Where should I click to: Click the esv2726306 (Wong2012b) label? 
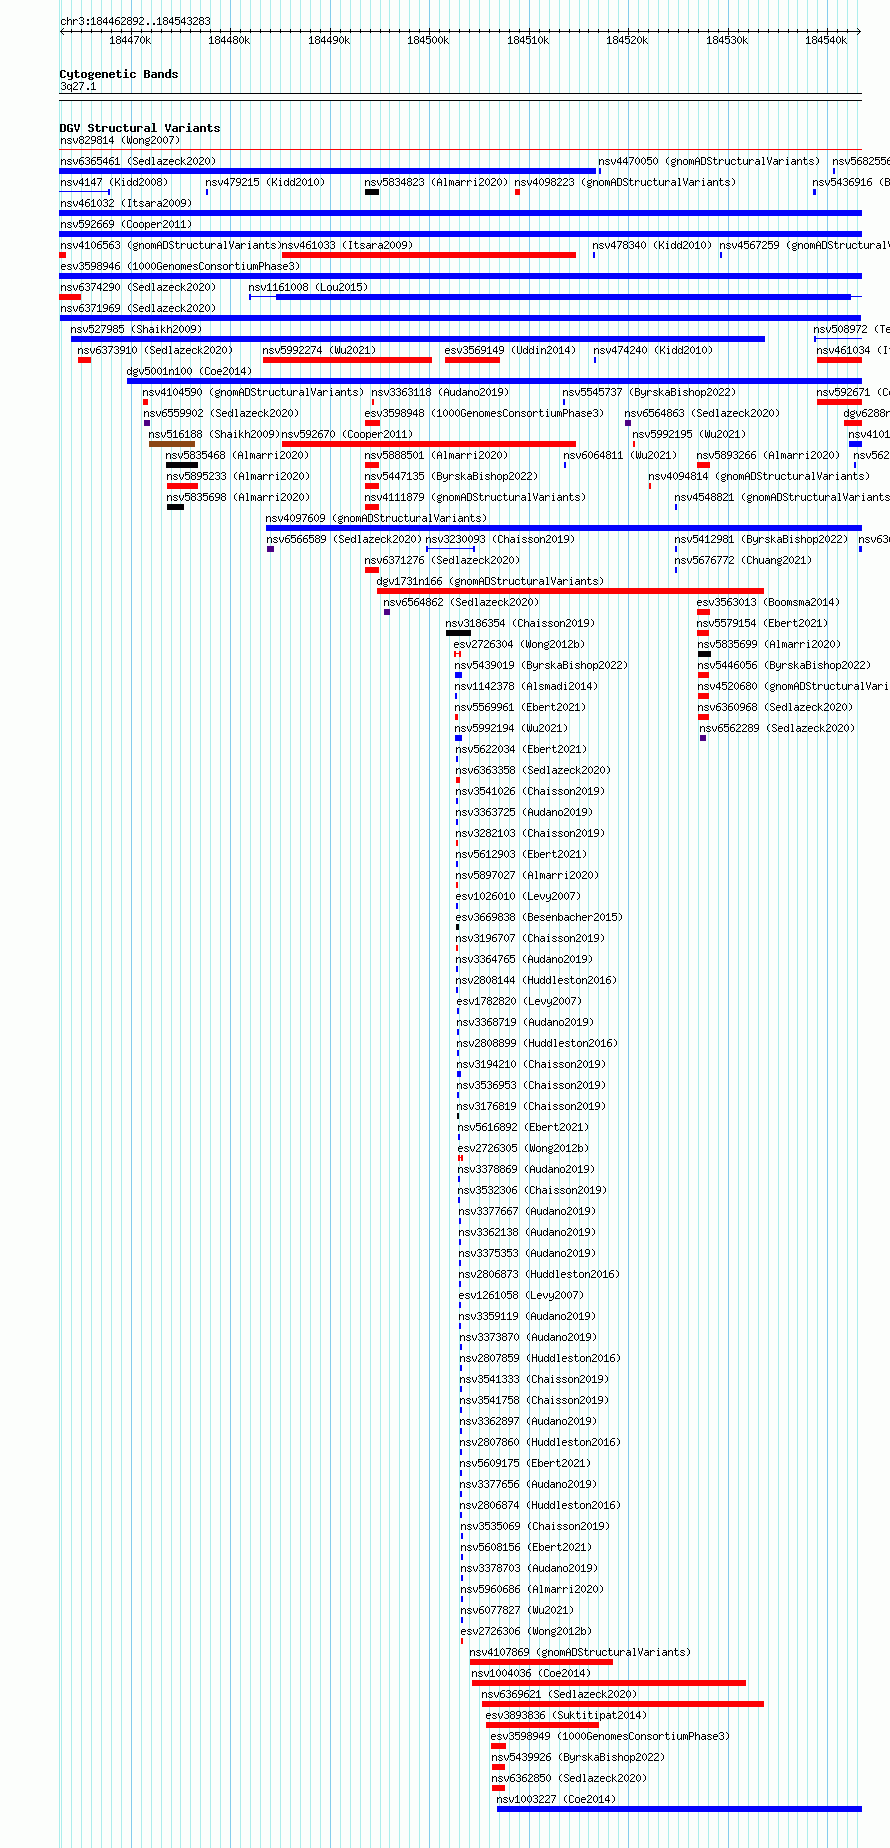click(x=526, y=1631)
